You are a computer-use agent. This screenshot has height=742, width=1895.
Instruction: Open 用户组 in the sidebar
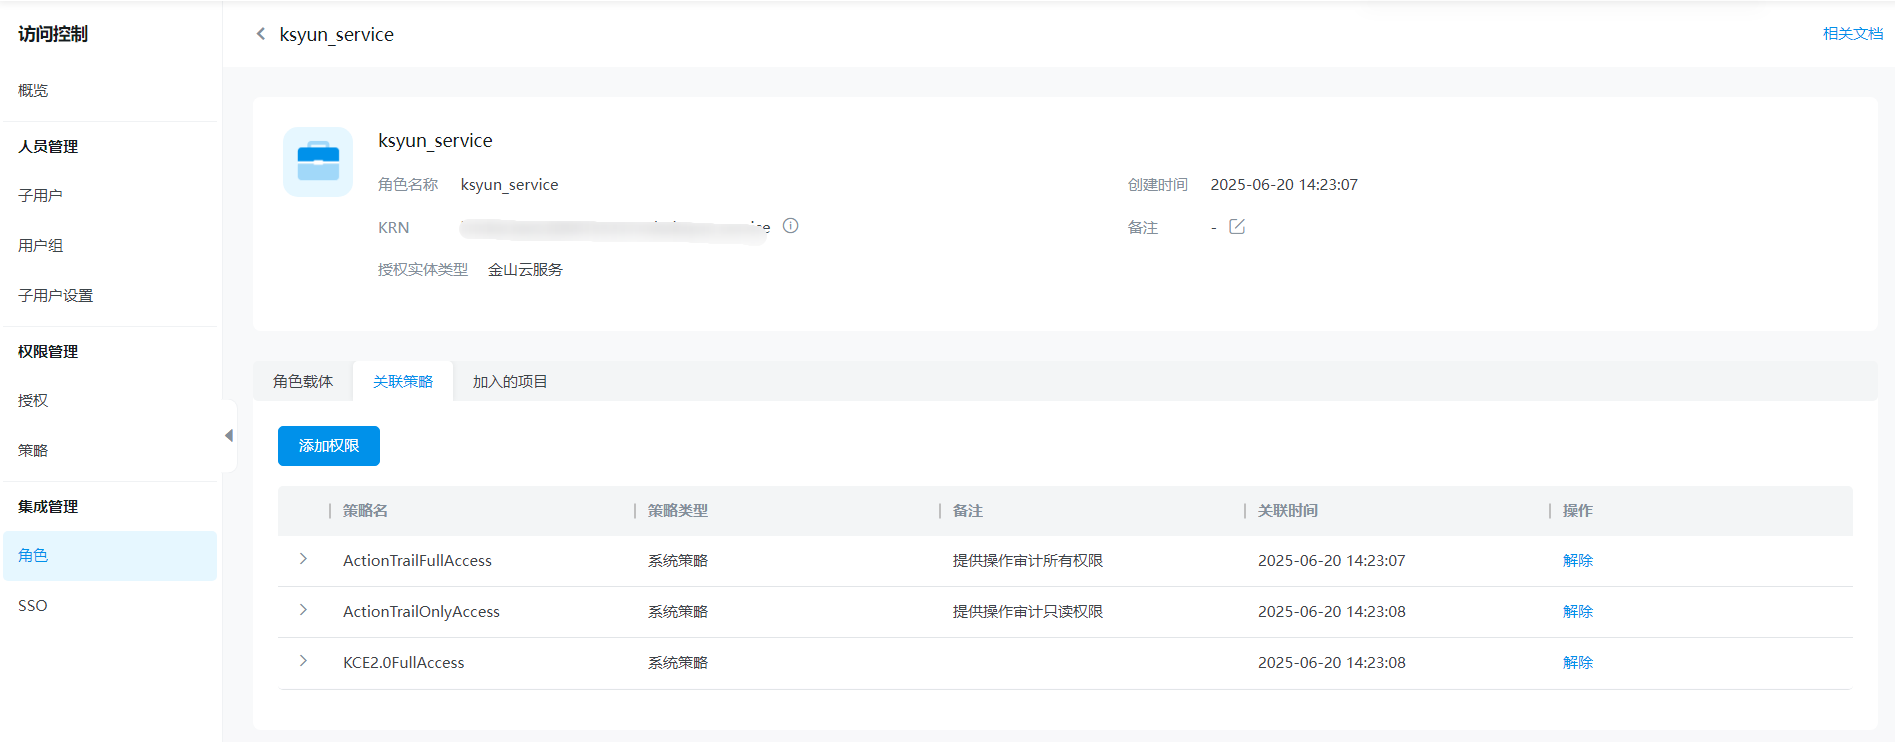point(40,246)
